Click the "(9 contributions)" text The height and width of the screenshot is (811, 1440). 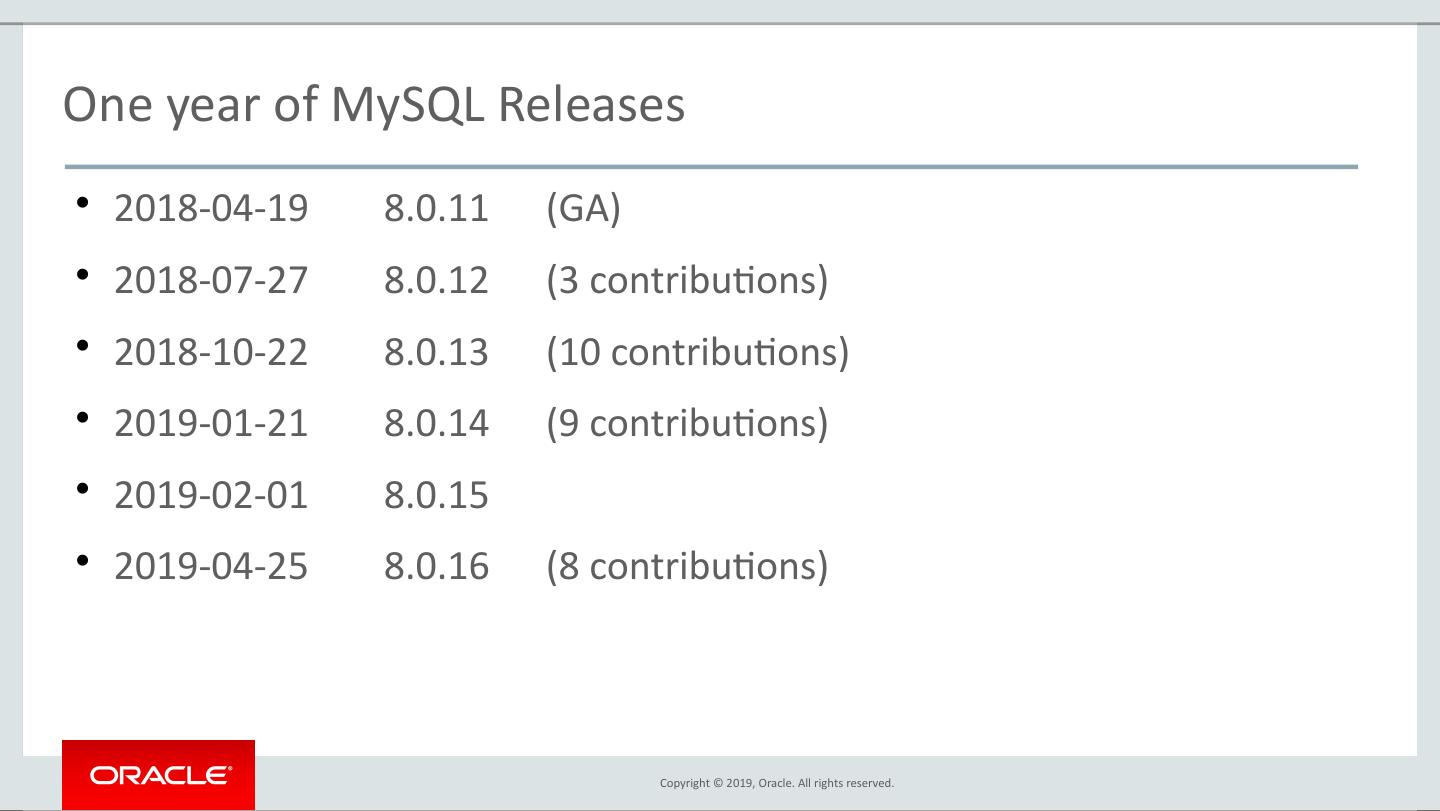click(687, 424)
